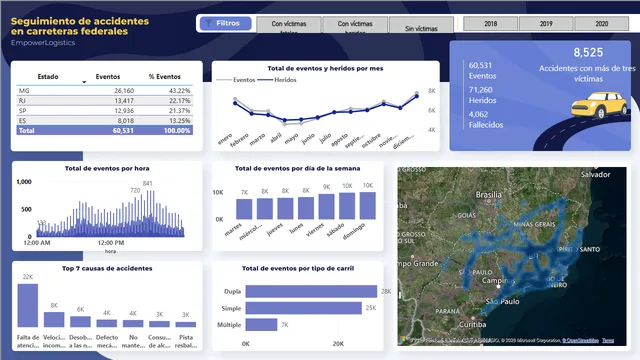The width and height of the screenshot is (640, 360).
Task: Select the Consumo de alcohol cause bar
Action: point(159,324)
